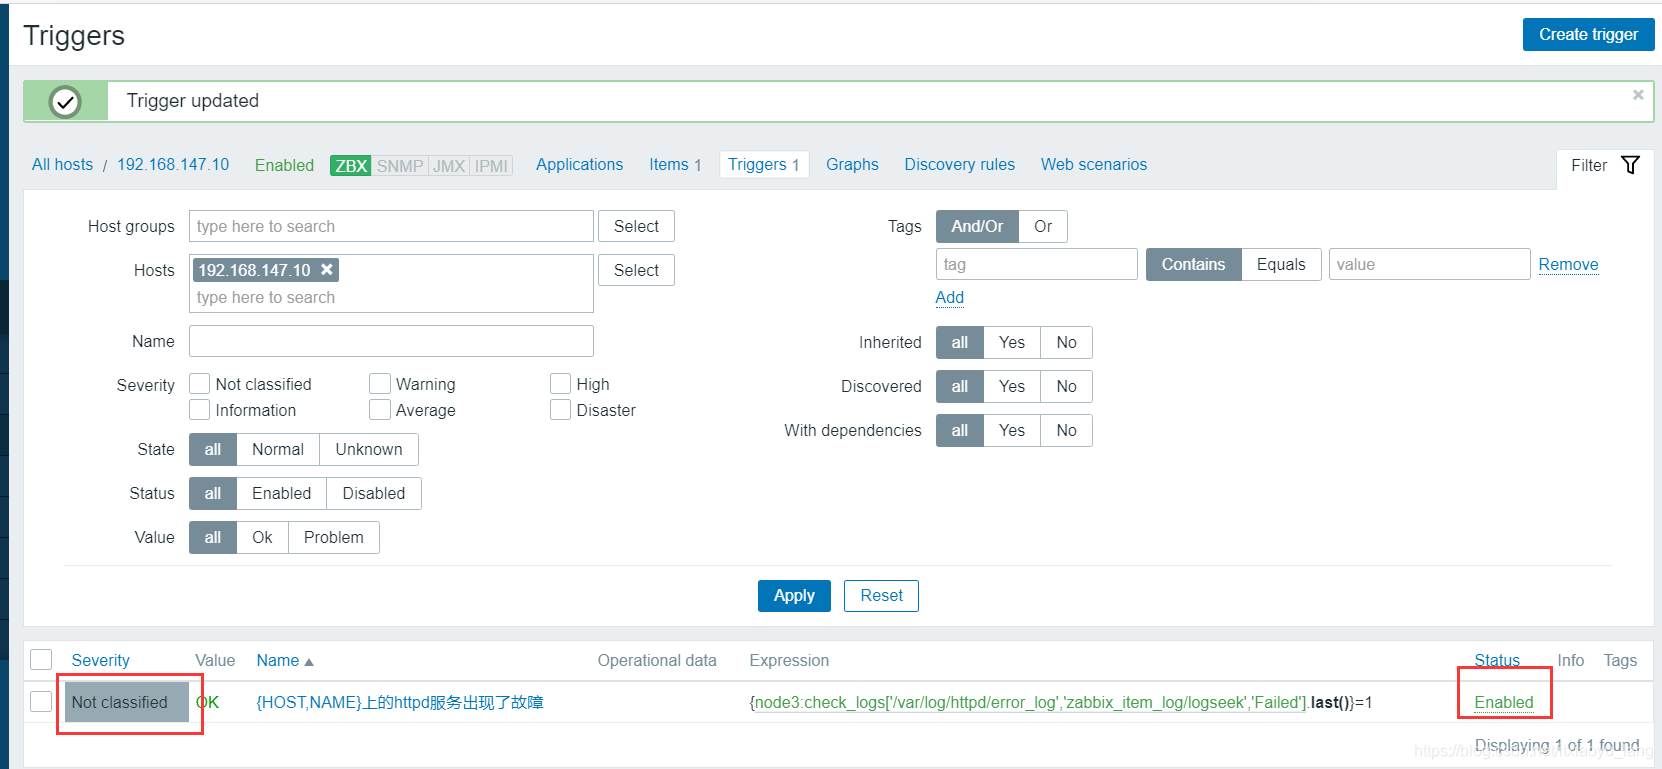Screen dimensions: 1662x769
Task: Open the Triggers 1 tab
Action: pos(764,164)
